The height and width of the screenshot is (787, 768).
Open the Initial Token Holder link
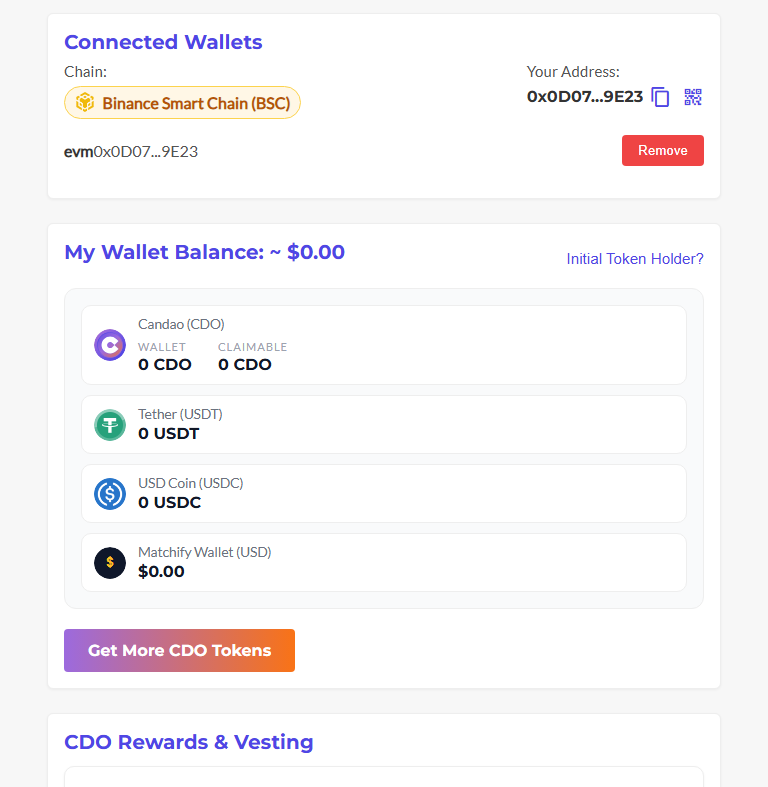[x=635, y=259]
